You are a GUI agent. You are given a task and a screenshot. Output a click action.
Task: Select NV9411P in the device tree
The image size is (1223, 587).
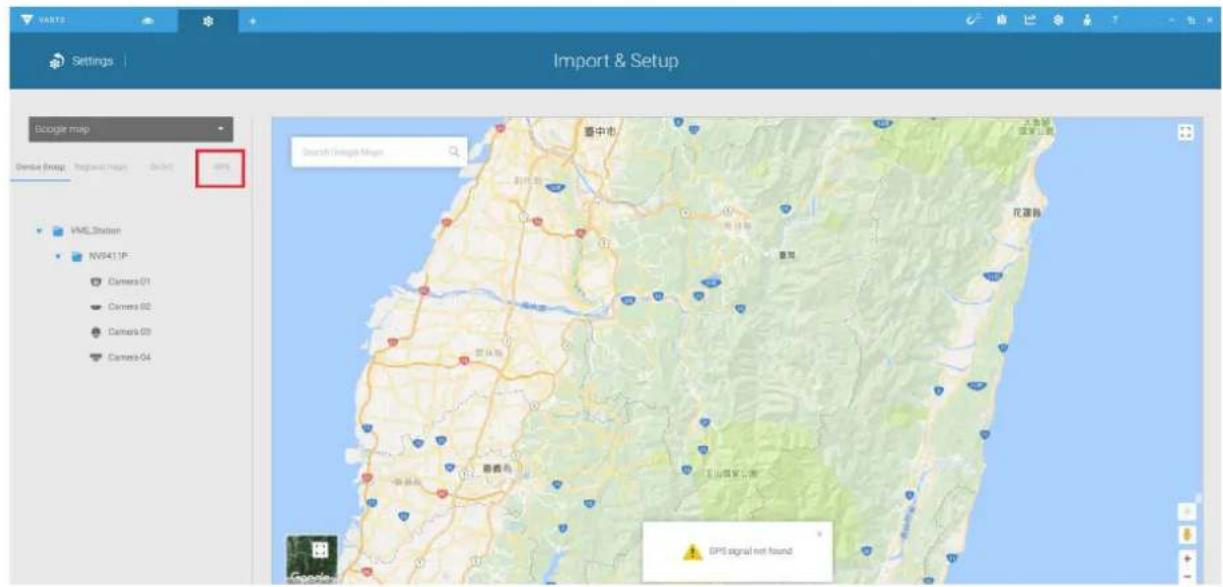point(107,256)
